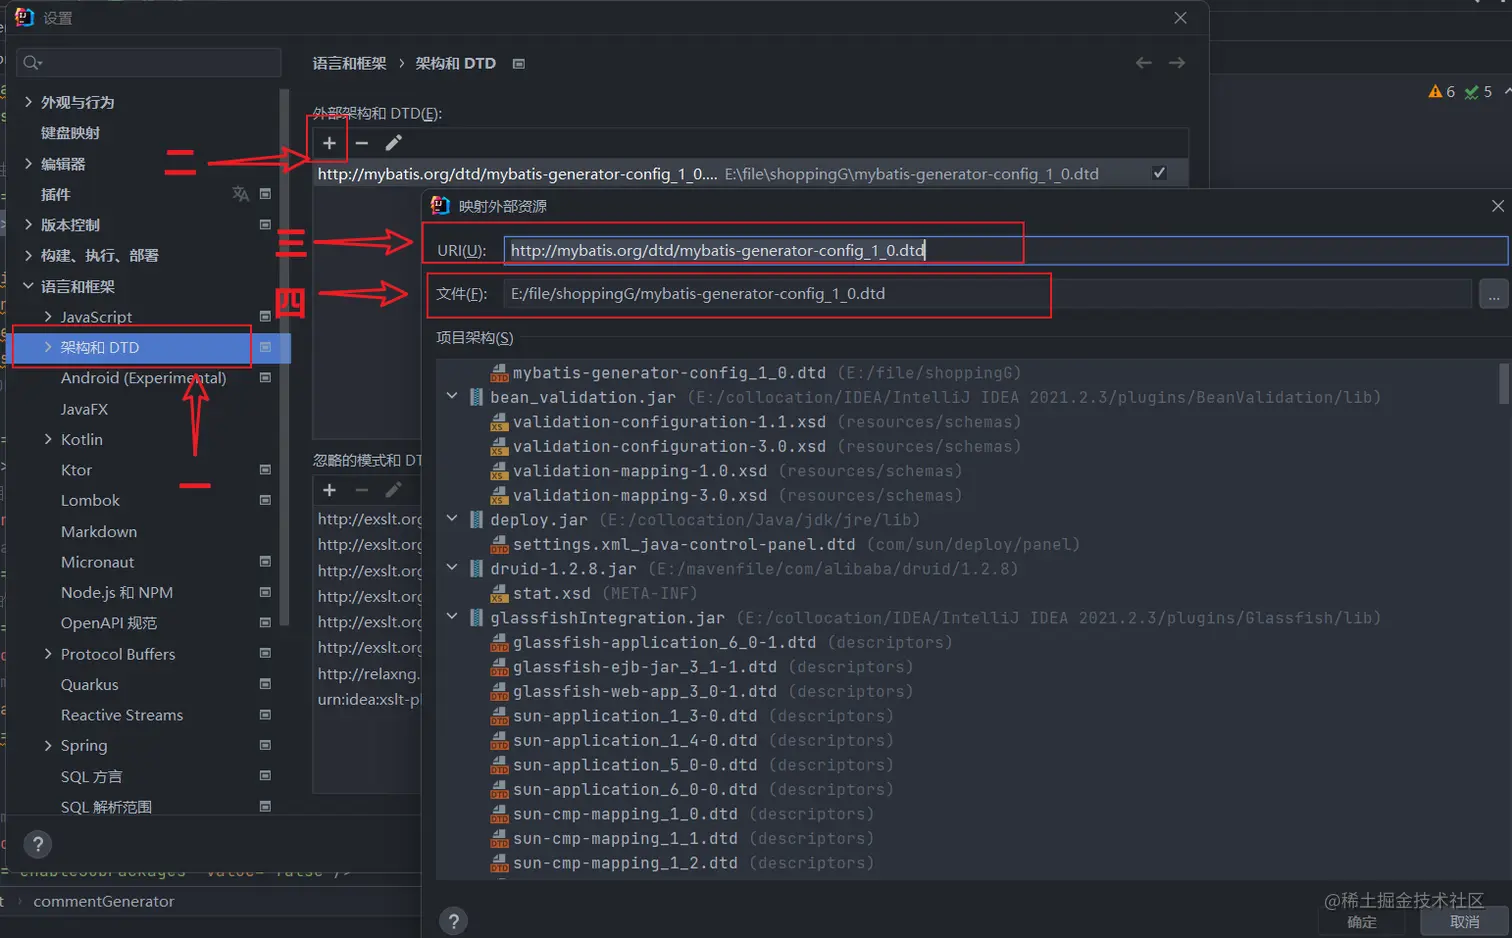Click the settings search box
1512x938 pixels.
pos(149,63)
